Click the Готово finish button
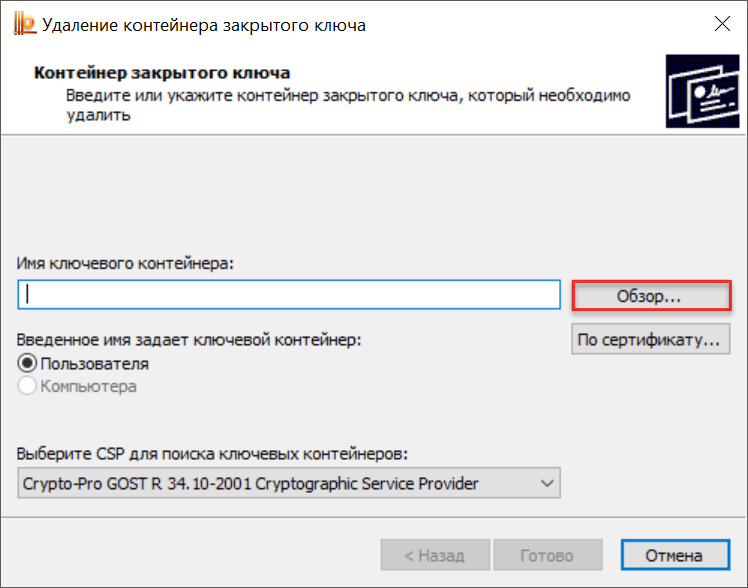 [547, 555]
